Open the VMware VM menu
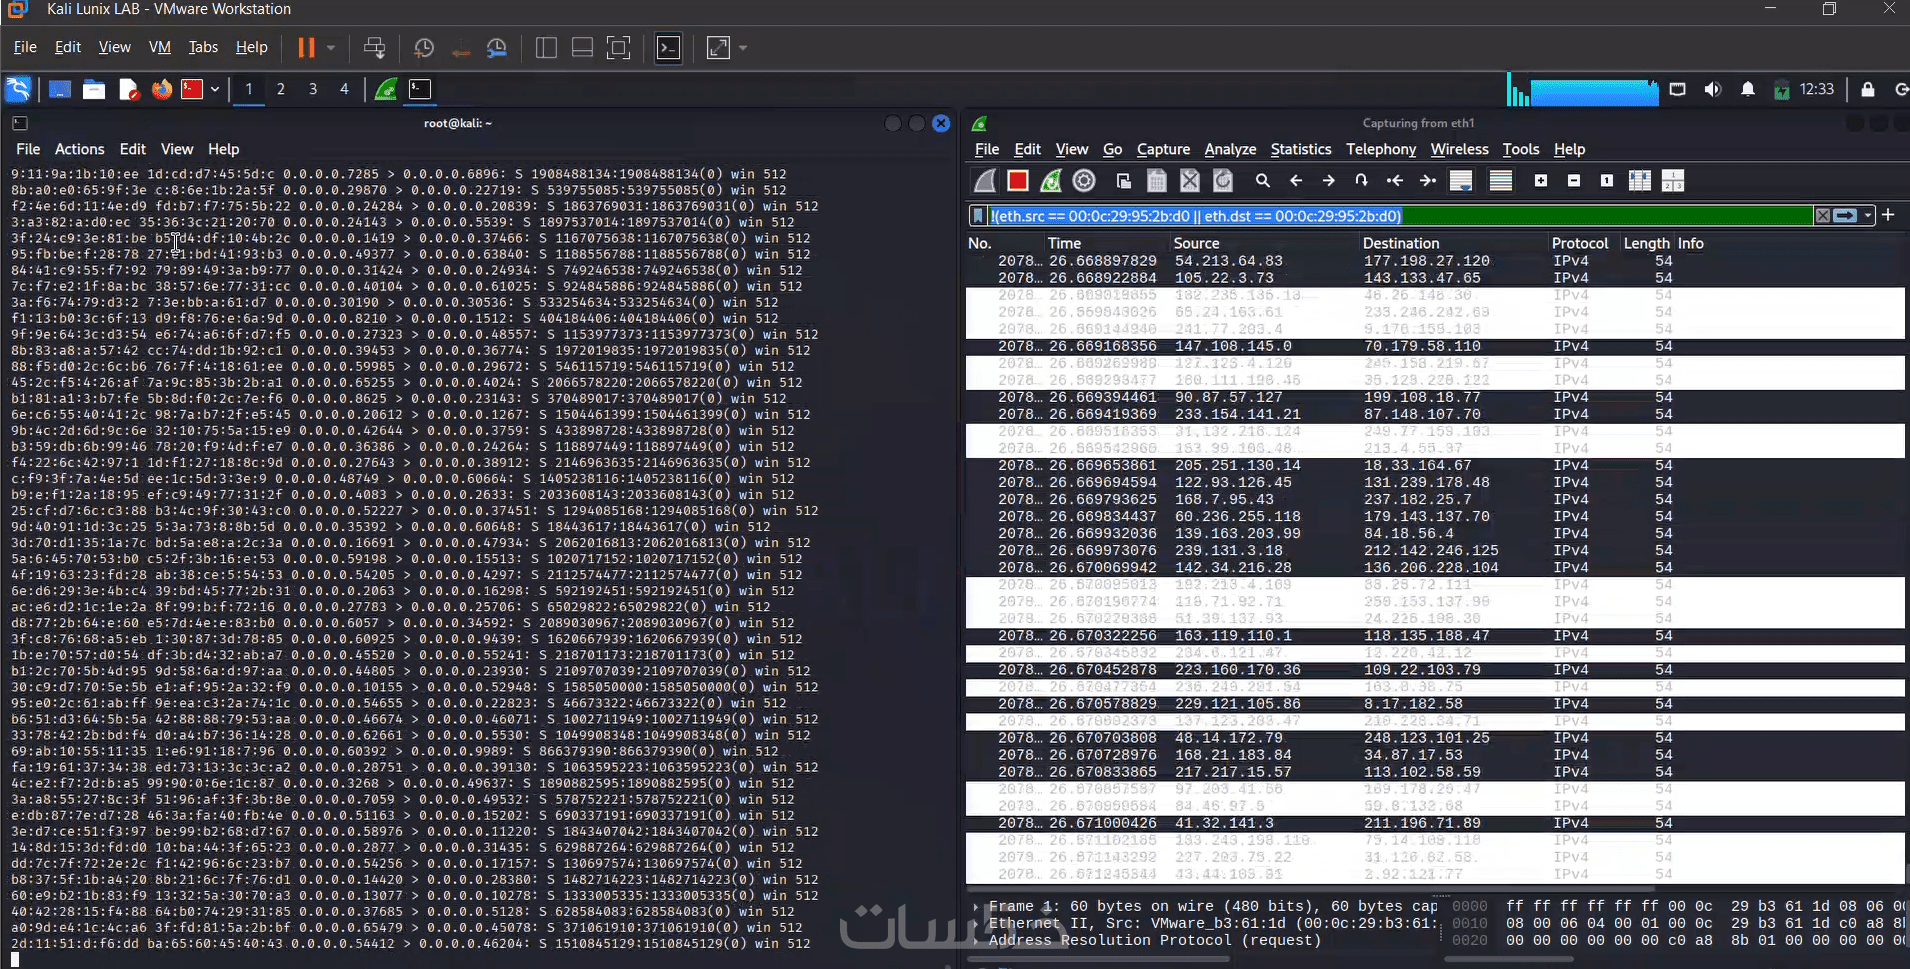Screen dimensions: 1910x969 tap(160, 47)
